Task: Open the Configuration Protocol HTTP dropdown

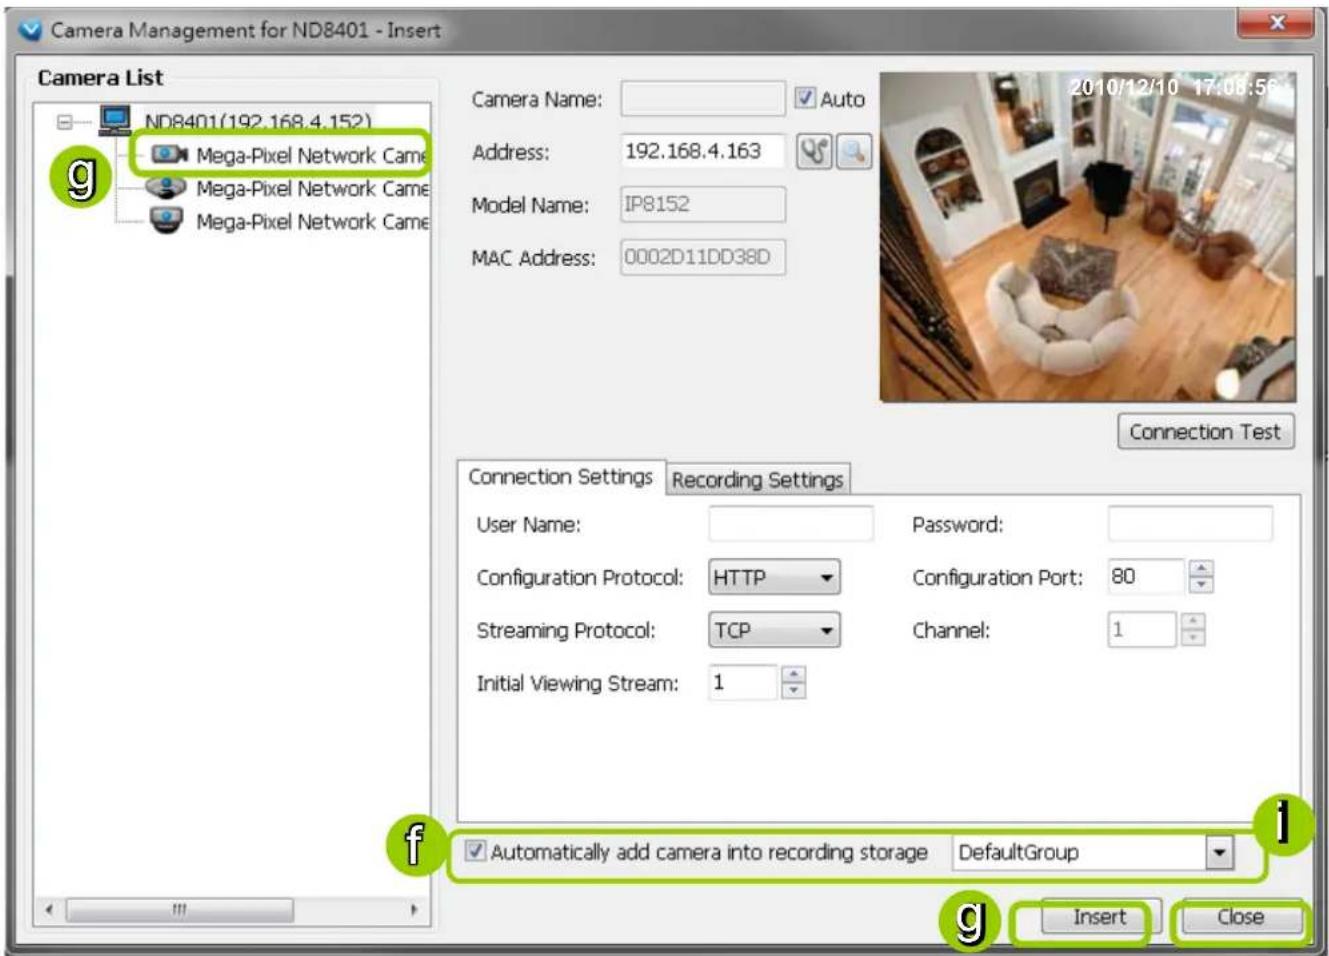Action: point(775,577)
